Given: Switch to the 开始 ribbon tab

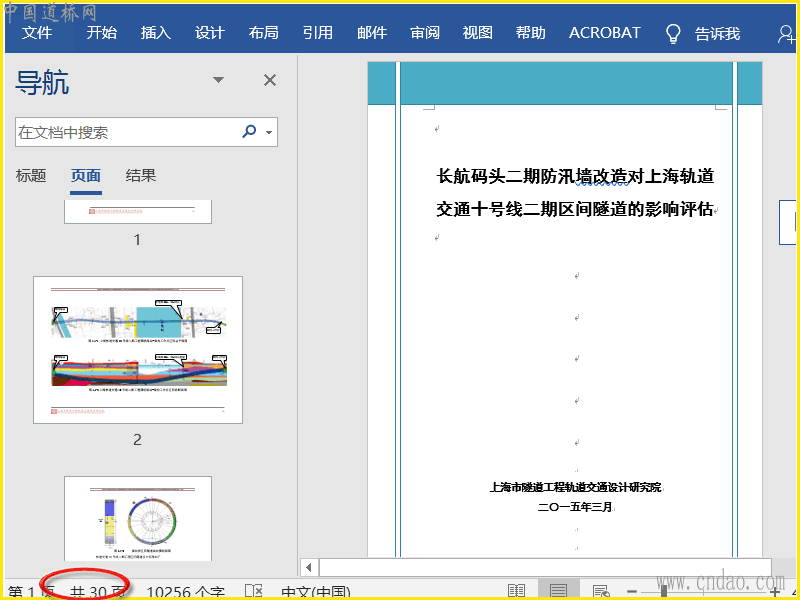Looking at the screenshot, I should 102,33.
